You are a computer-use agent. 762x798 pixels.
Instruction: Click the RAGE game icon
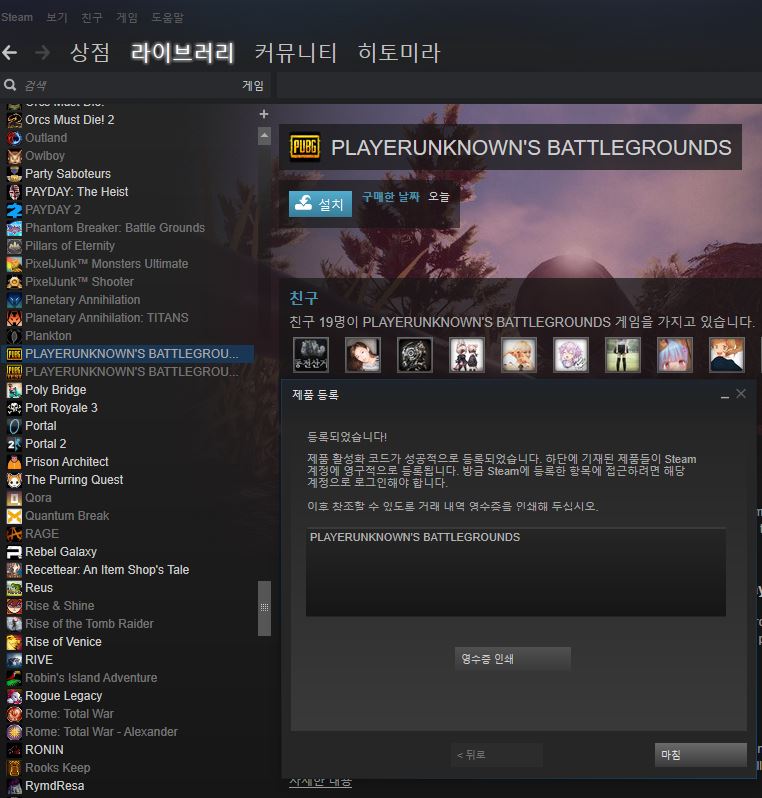(14, 534)
